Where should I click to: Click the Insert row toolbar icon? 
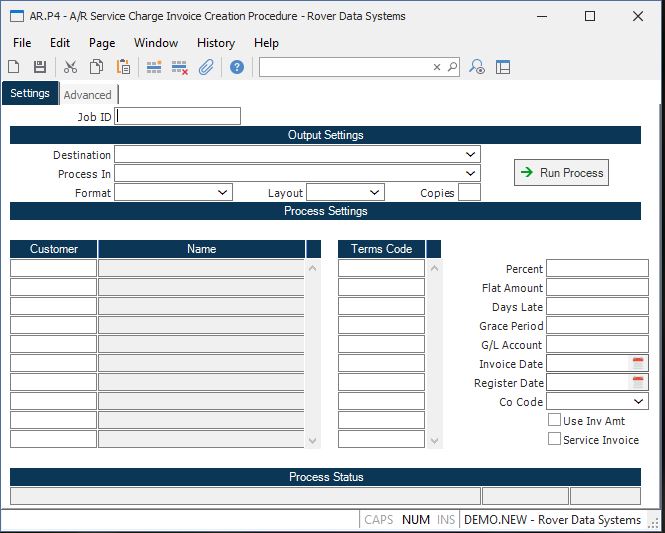(154, 67)
